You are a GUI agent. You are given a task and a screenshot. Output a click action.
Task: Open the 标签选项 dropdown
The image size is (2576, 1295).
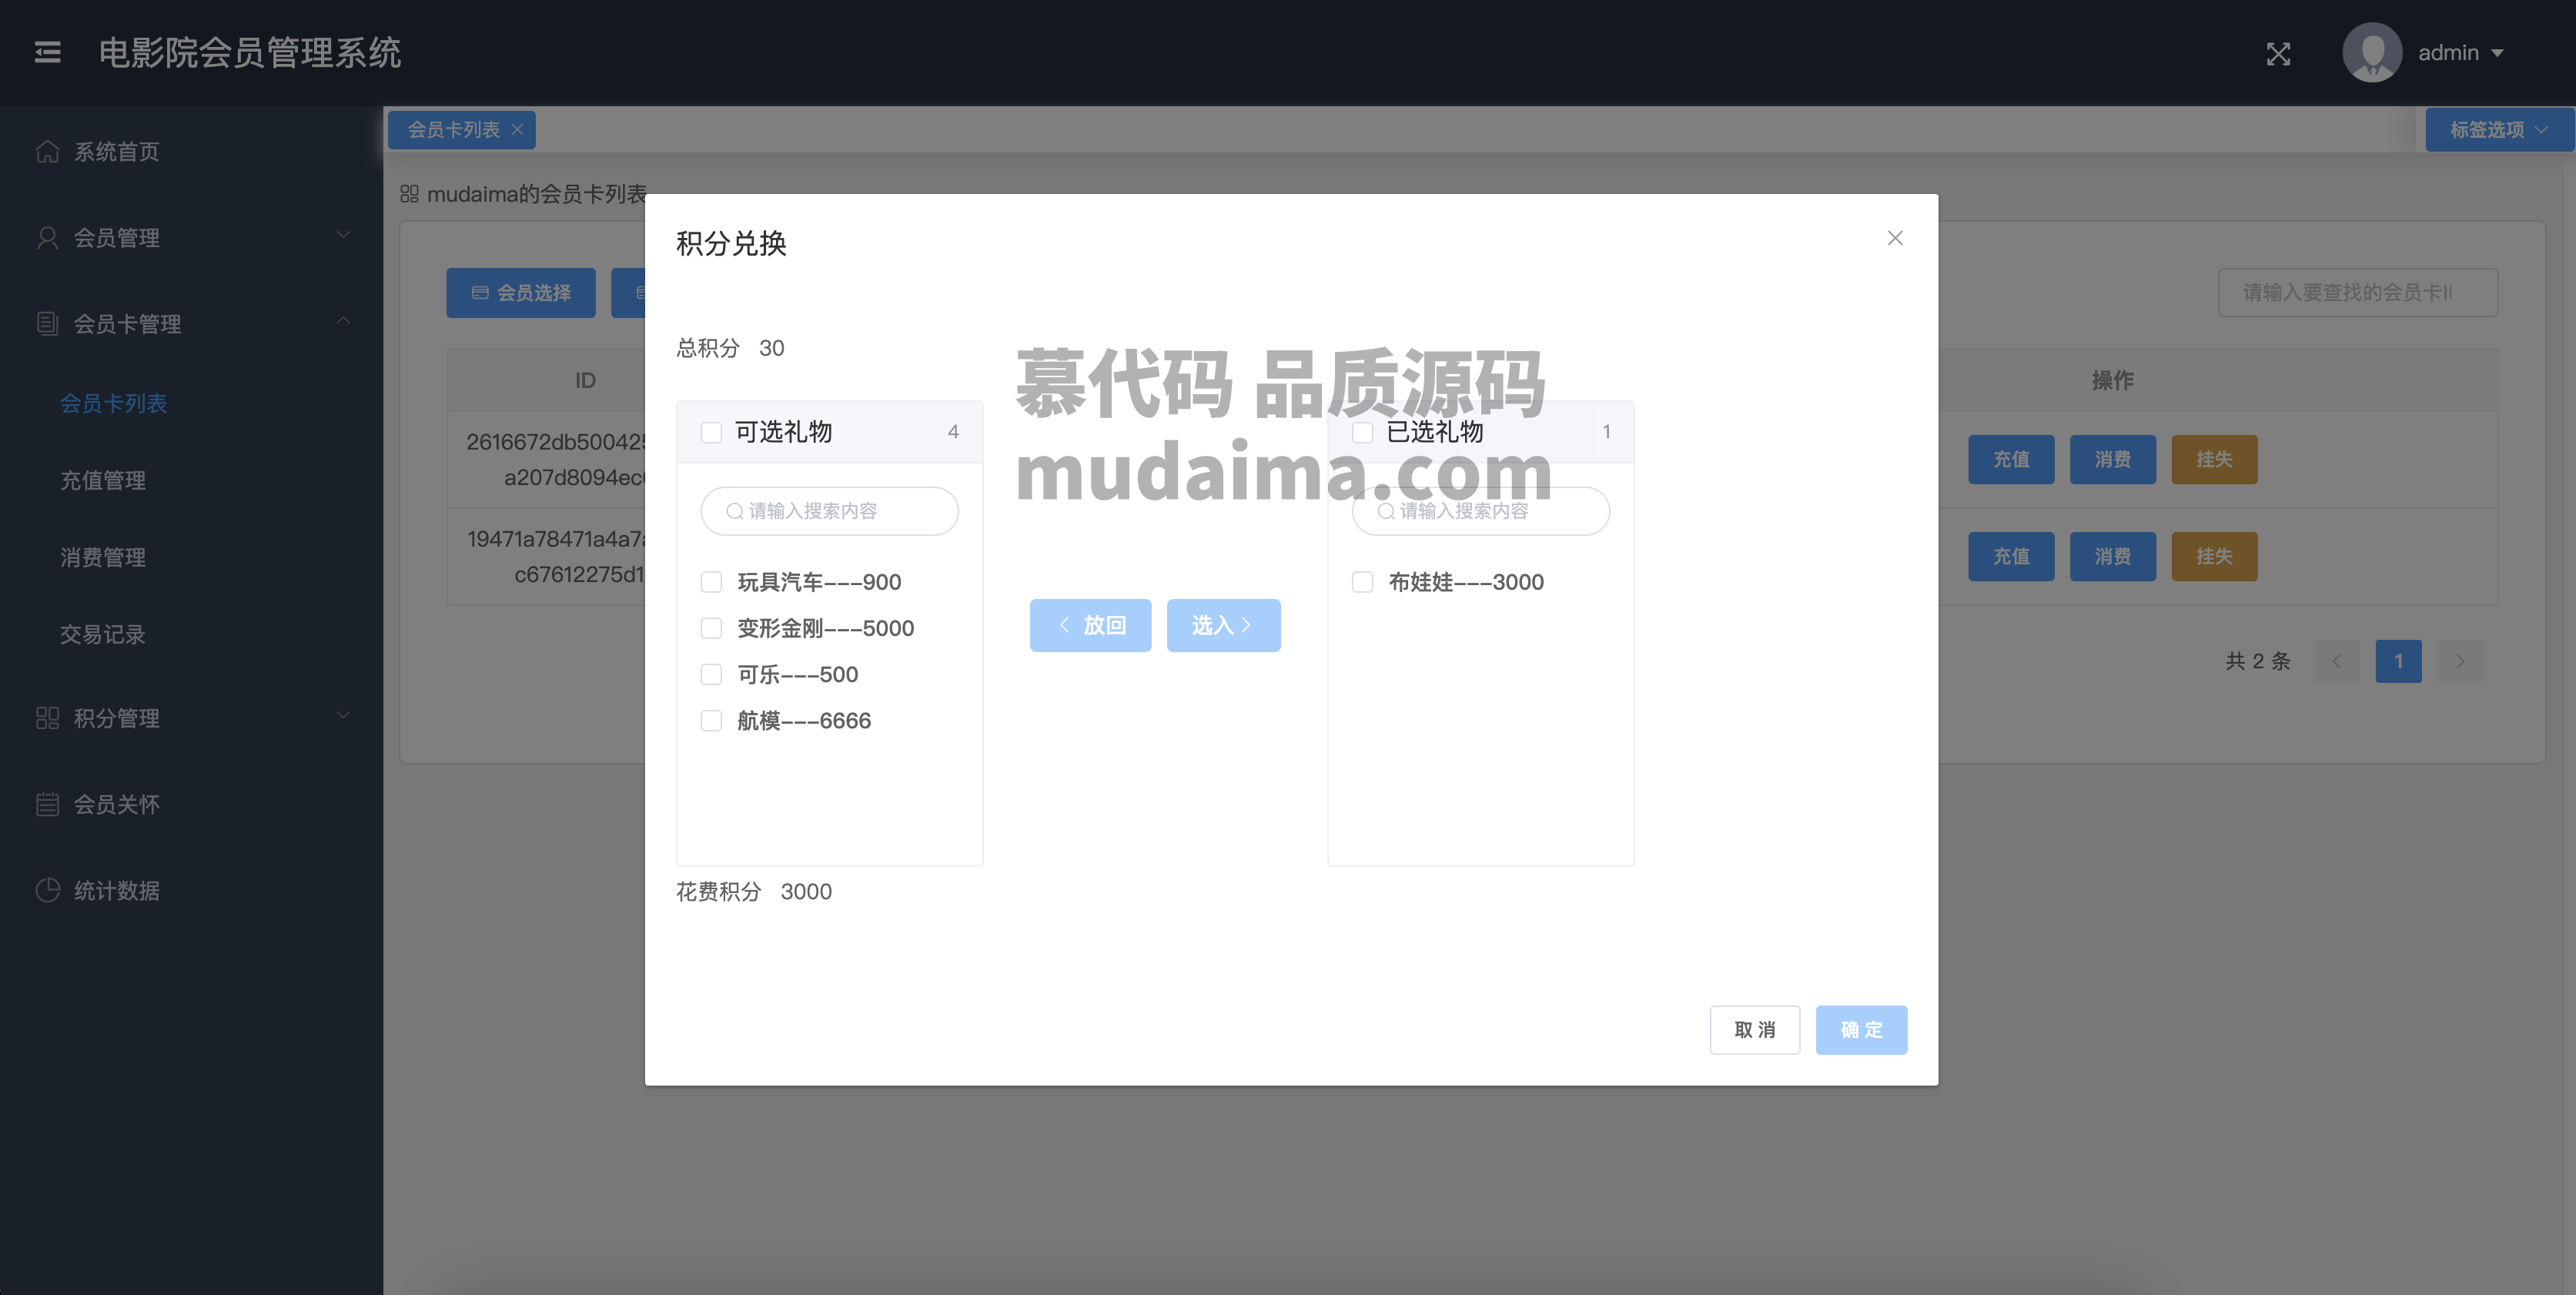(2499, 130)
